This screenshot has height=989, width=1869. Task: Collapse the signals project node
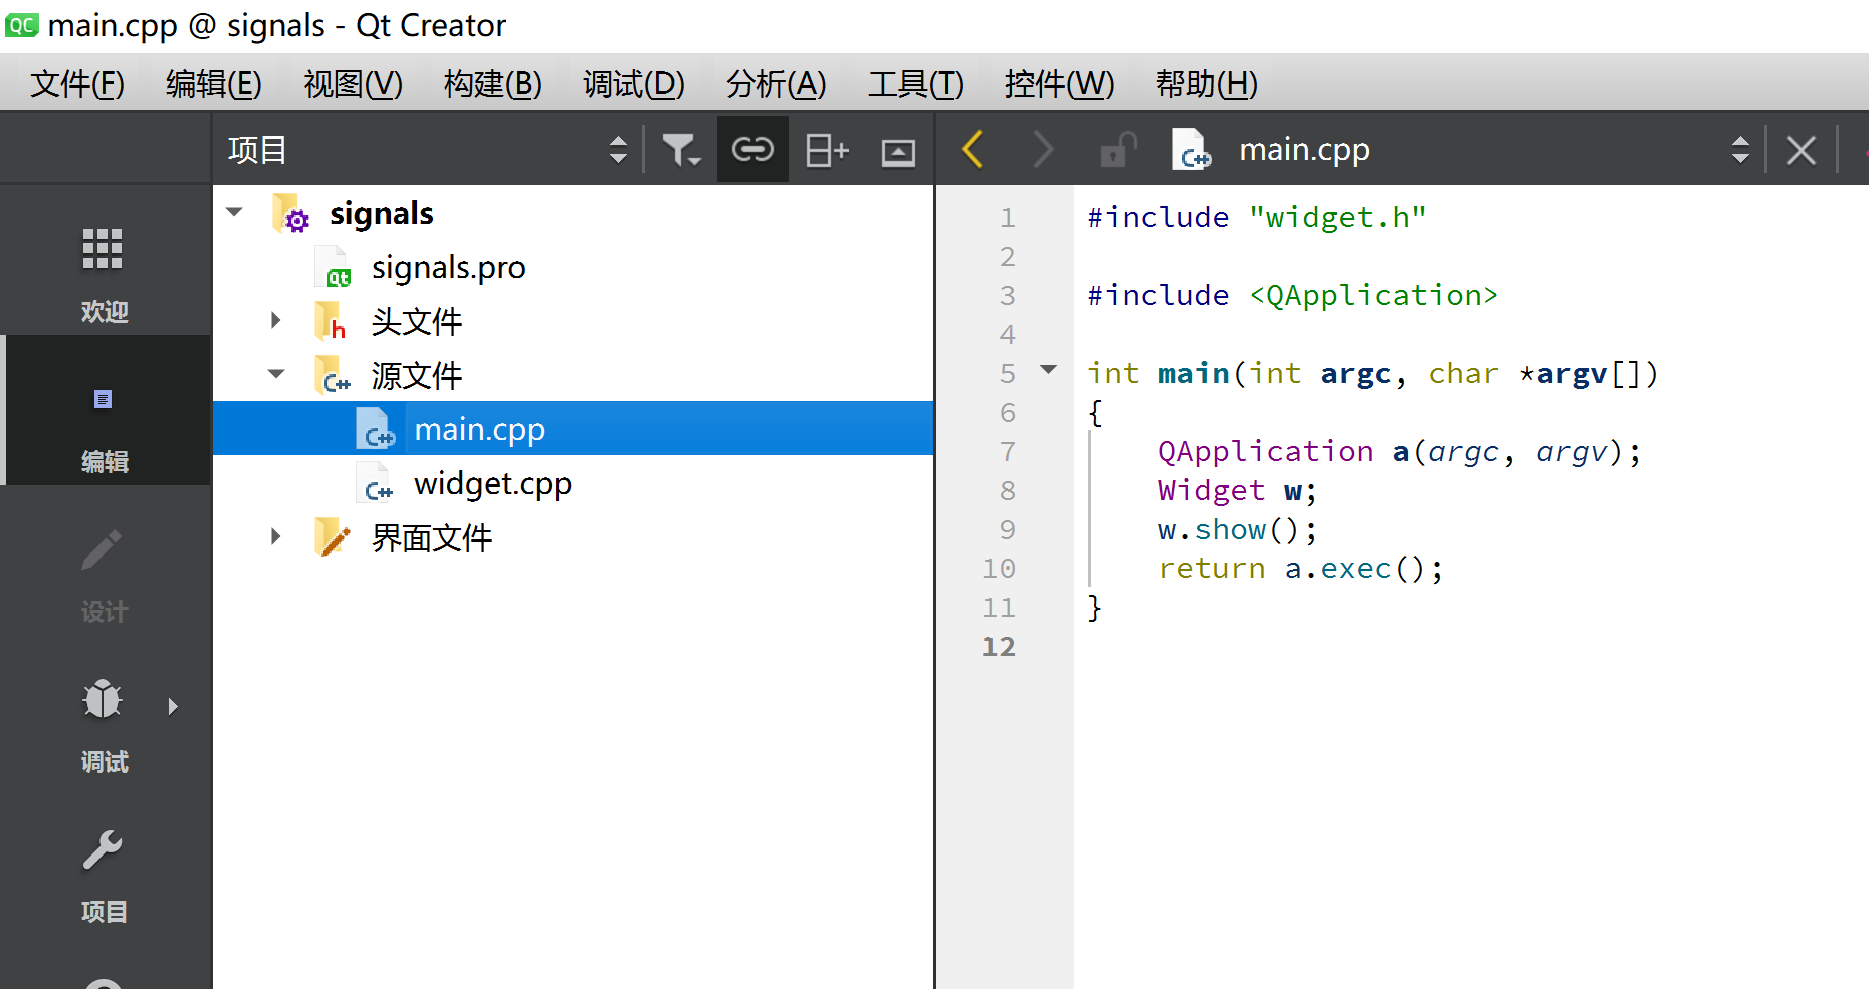(235, 212)
